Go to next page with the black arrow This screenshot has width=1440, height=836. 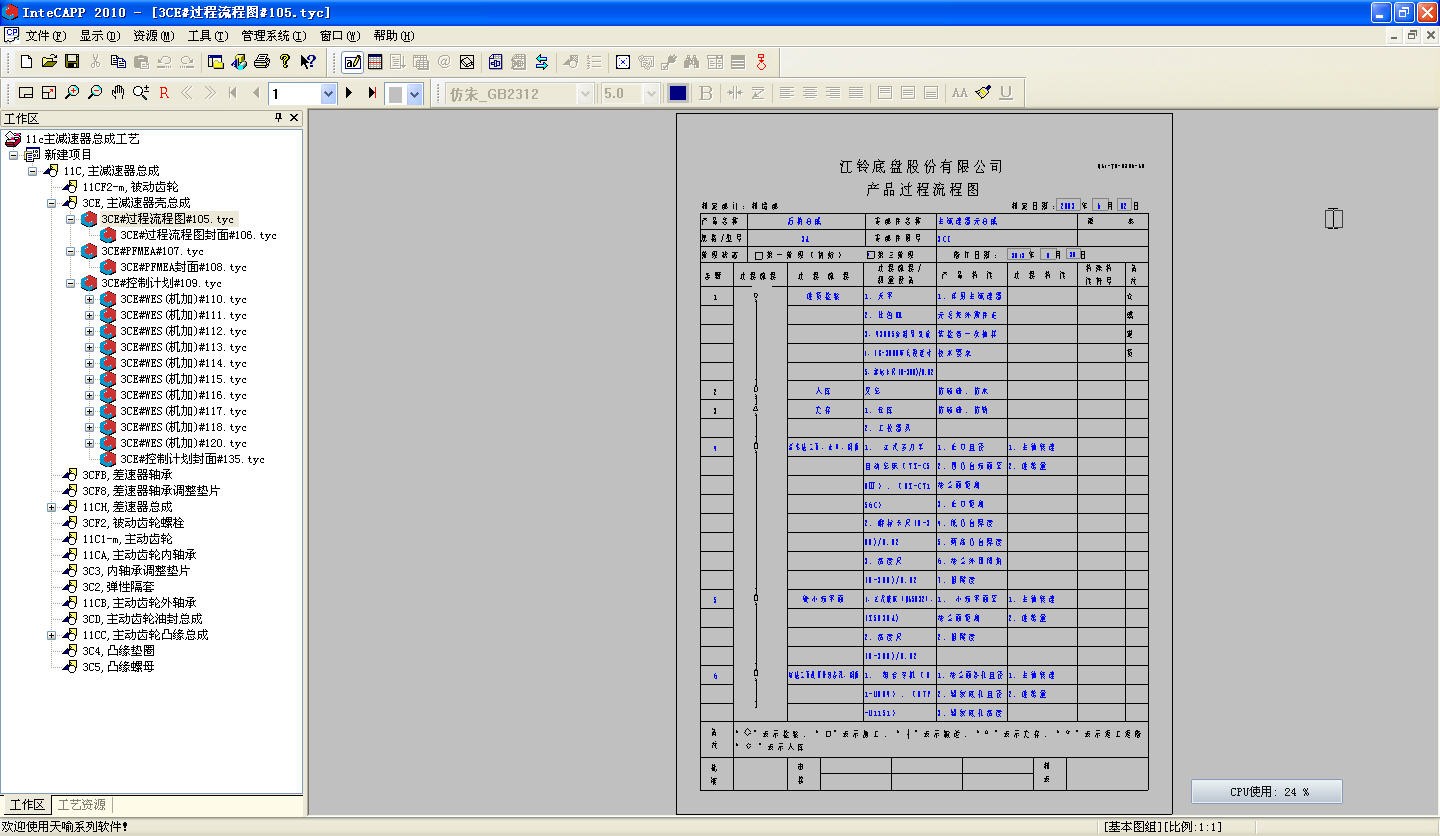[x=349, y=93]
